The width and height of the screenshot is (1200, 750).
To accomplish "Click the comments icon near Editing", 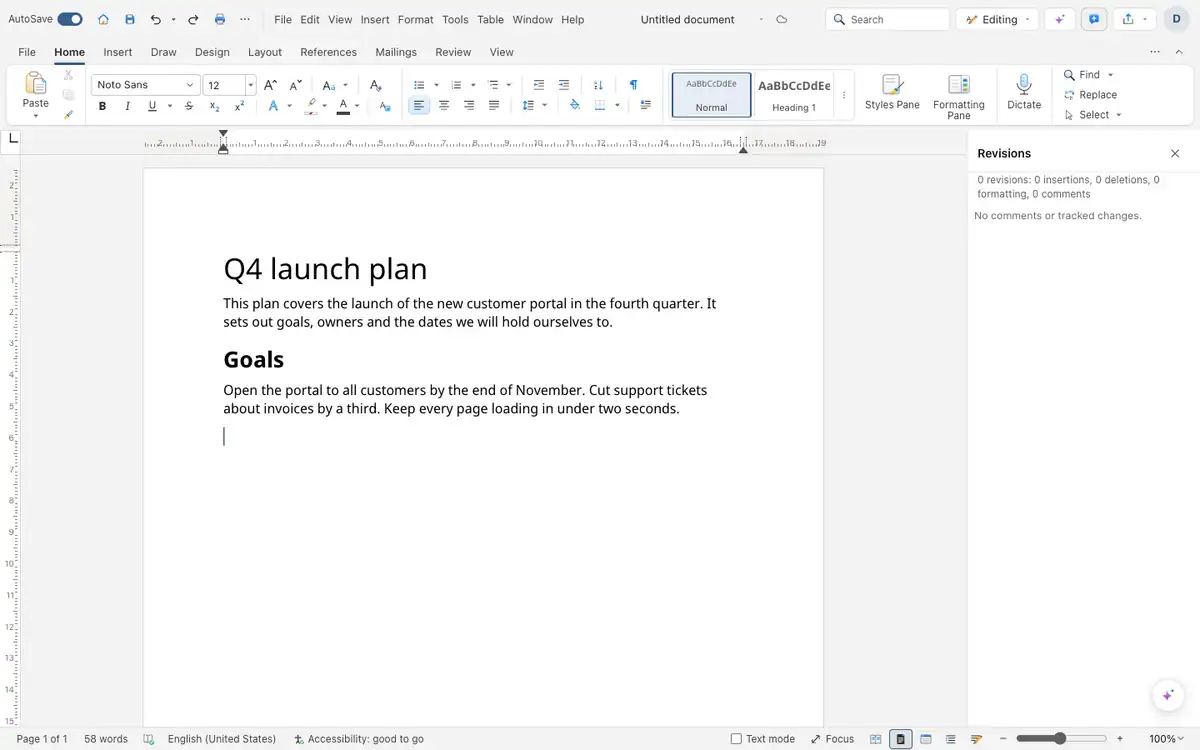I will point(1093,19).
